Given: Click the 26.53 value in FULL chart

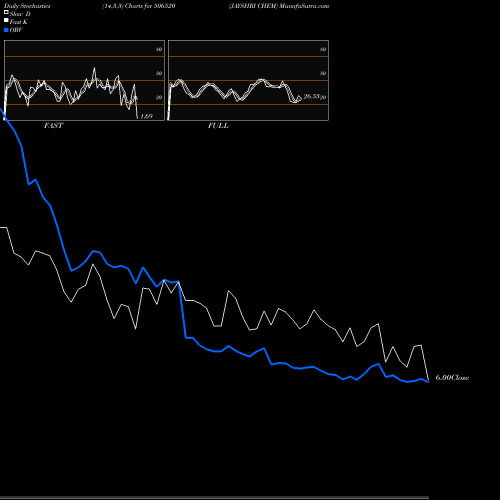Looking at the screenshot, I should tap(312, 96).
